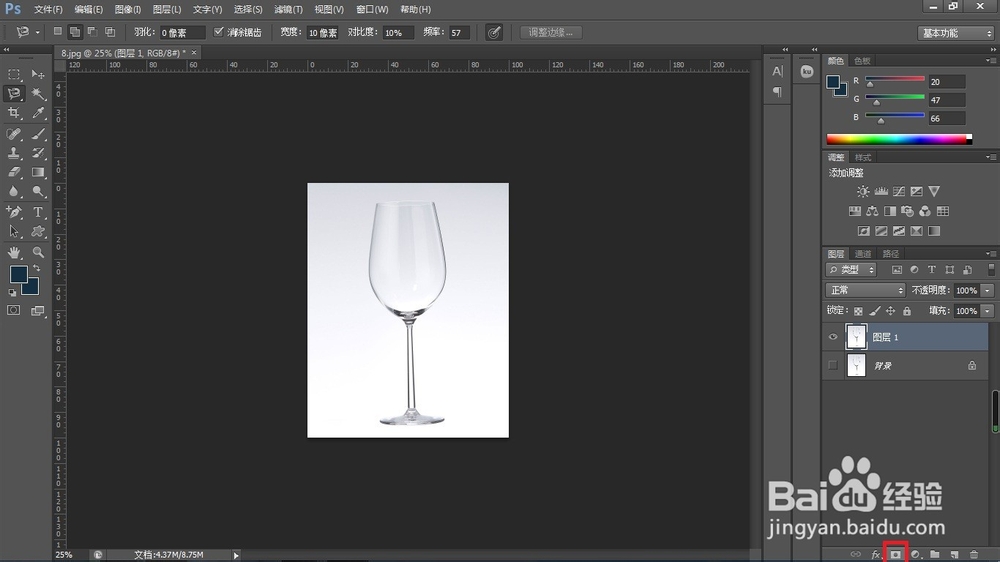Image resolution: width=1000 pixels, height=562 pixels.
Task: Switch to the 通道 channels tab
Action: [x=863, y=254]
